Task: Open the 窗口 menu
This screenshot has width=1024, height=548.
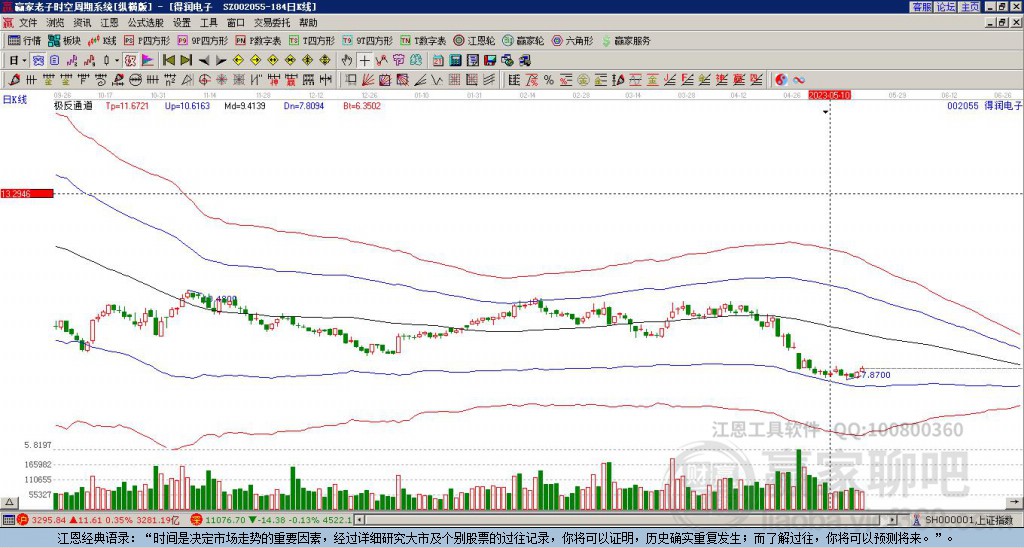Action: [x=236, y=23]
